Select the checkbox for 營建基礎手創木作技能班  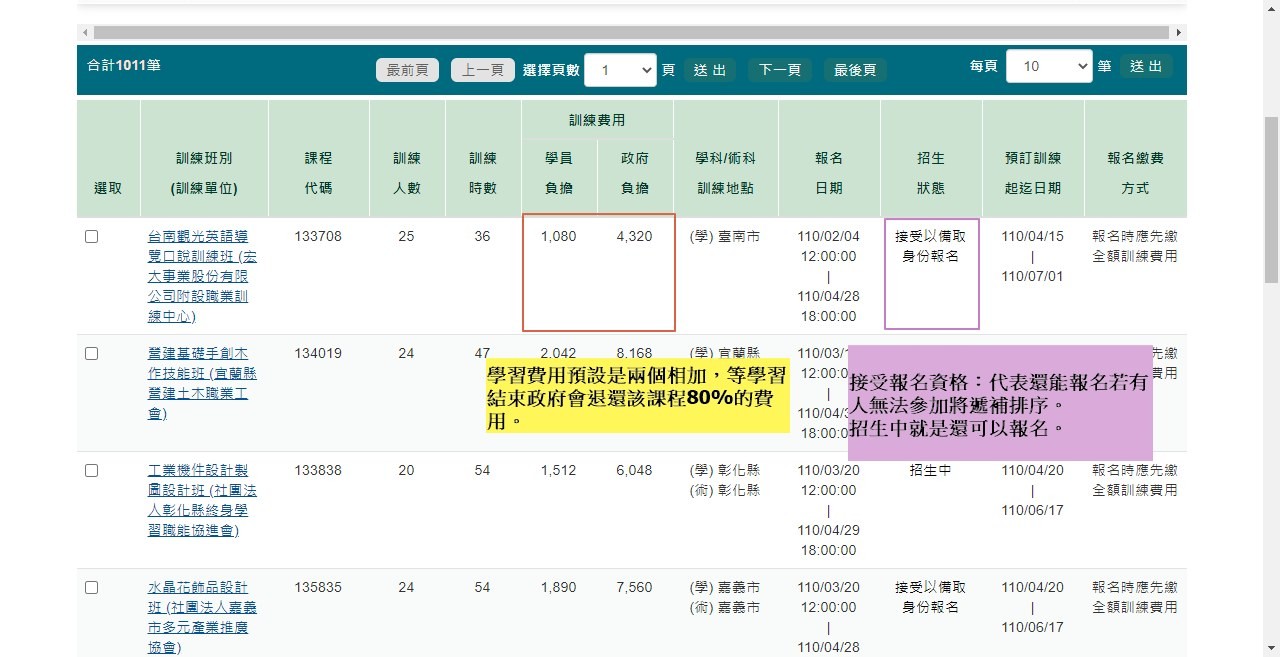click(92, 353)
